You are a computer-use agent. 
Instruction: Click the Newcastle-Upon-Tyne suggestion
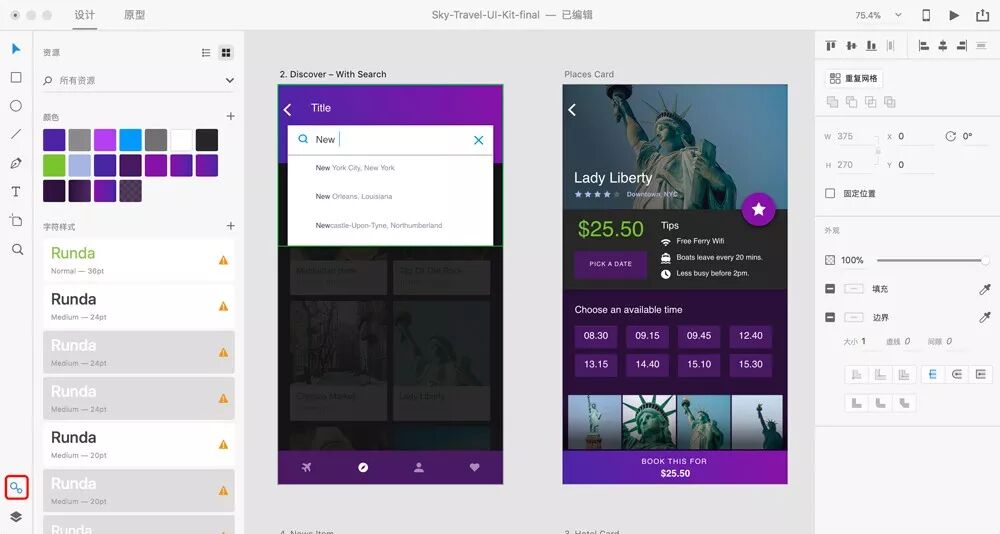click(379, 225)
